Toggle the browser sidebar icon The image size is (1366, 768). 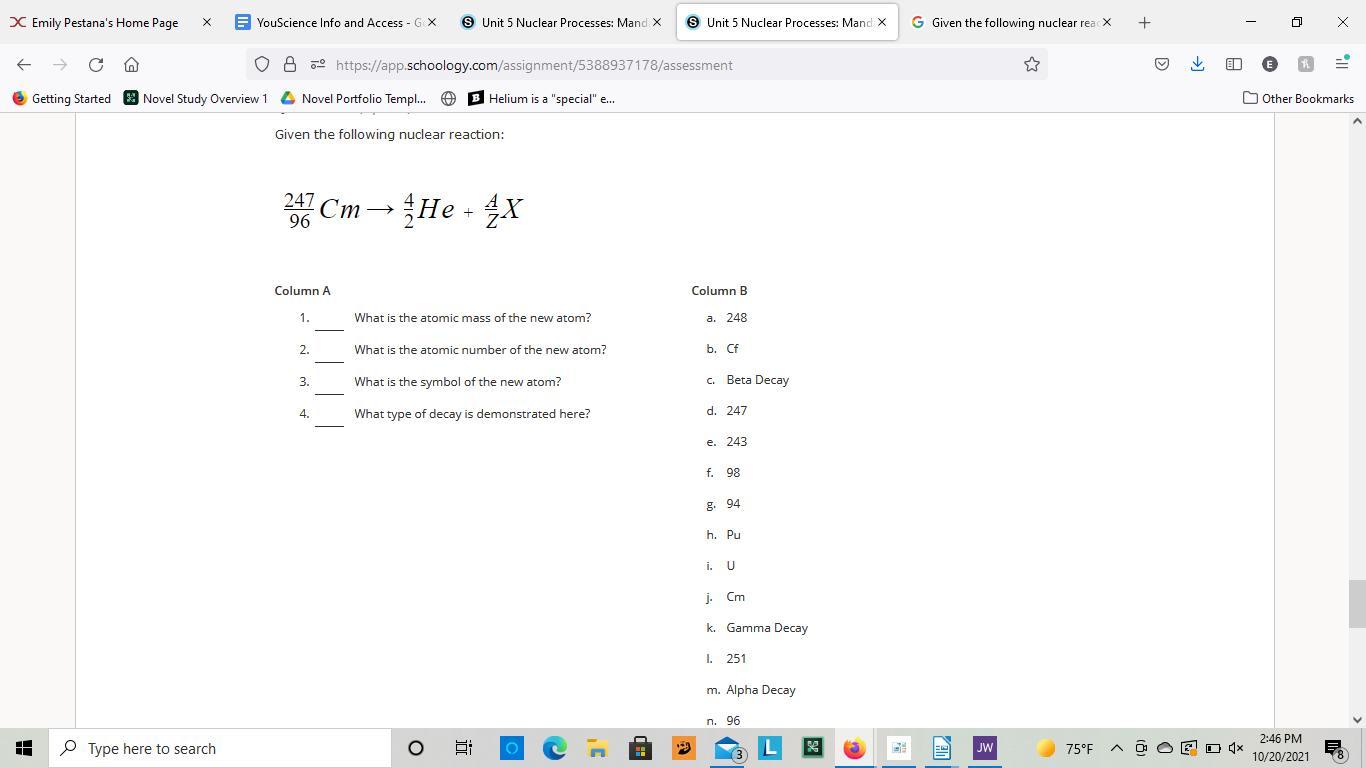pos(1234,64)
